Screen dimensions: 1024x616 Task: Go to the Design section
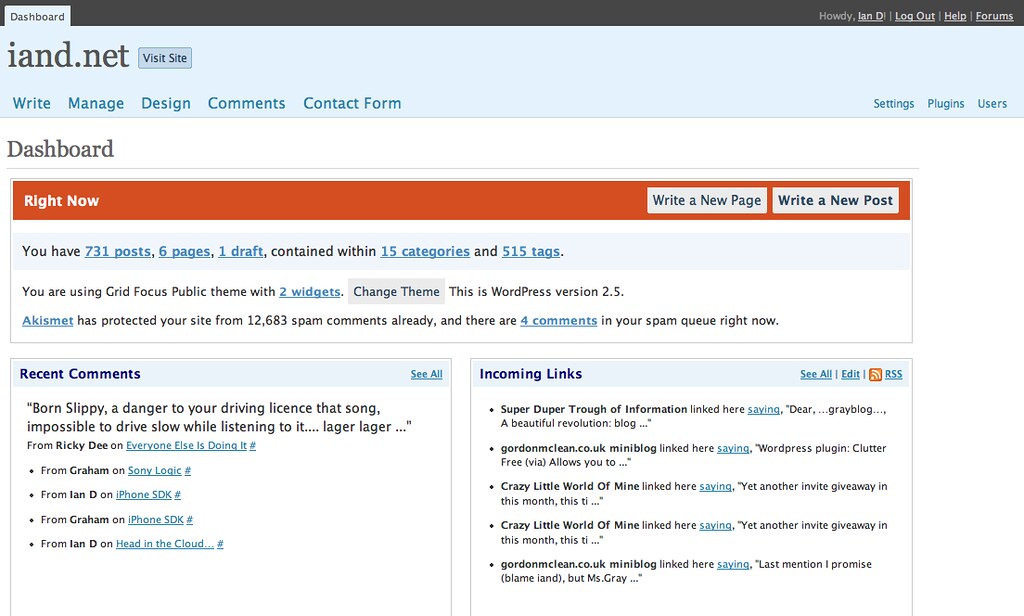pyautogui.click(x=166, y=103)
